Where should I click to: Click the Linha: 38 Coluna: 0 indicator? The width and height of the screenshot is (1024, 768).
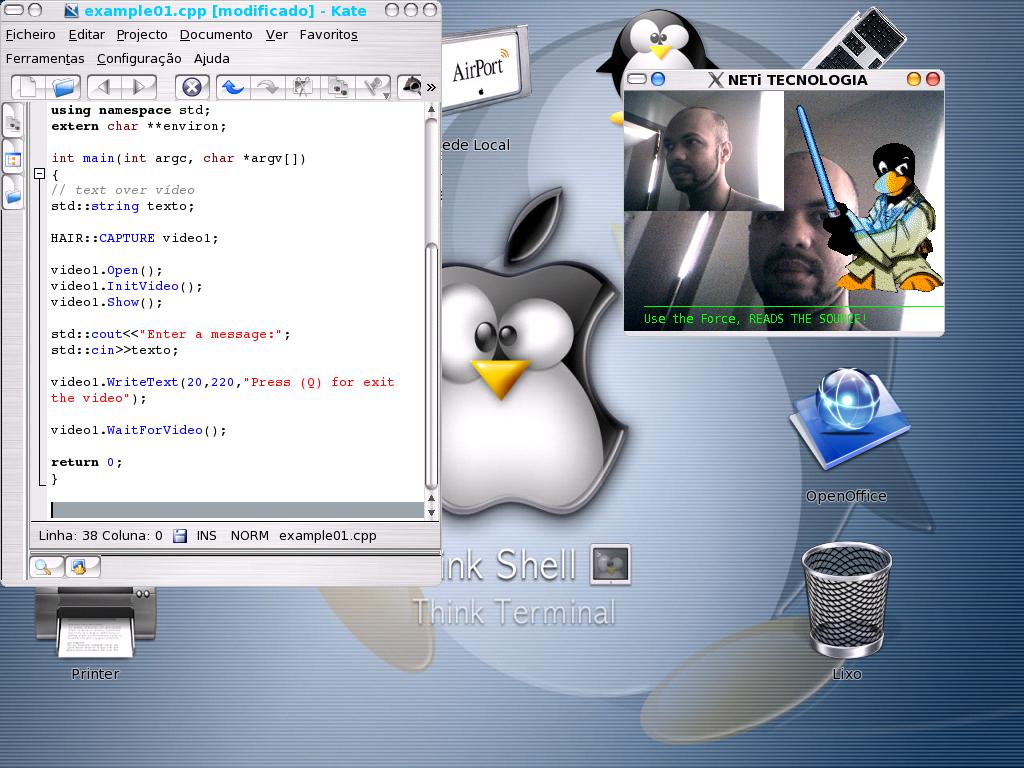point(101,536)
